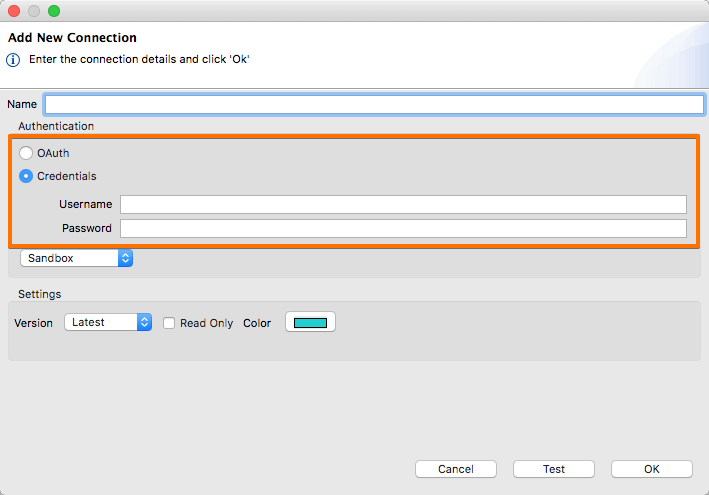Select the OAuth radio button

pyautogui.click(x=26, y=154)
